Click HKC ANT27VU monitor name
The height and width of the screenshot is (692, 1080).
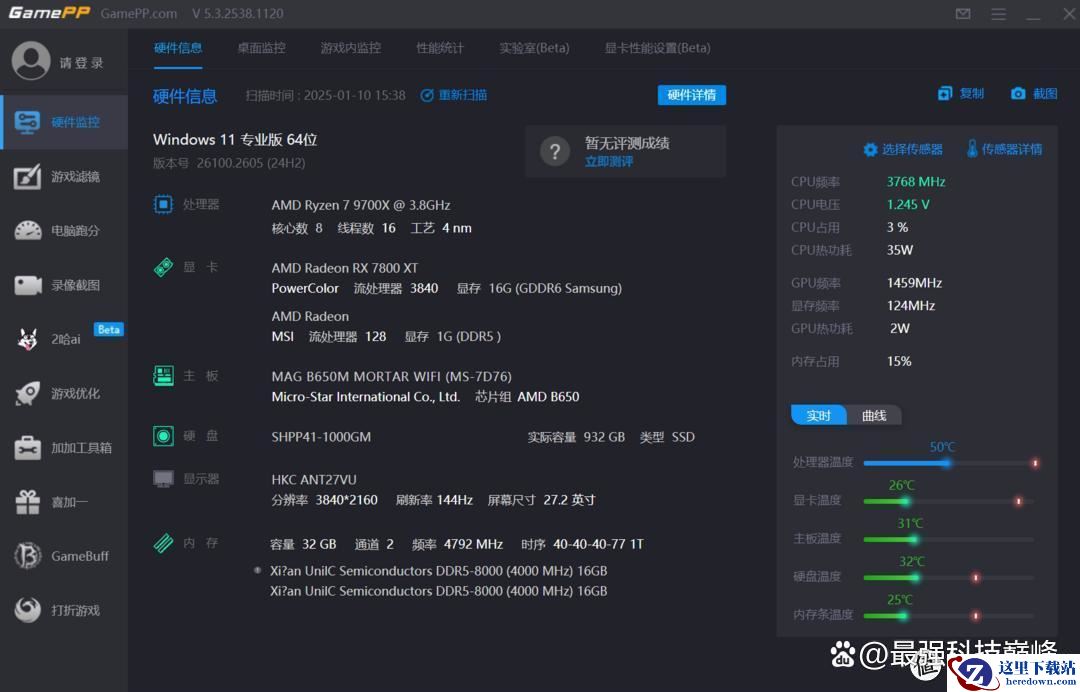click(313, 479)
